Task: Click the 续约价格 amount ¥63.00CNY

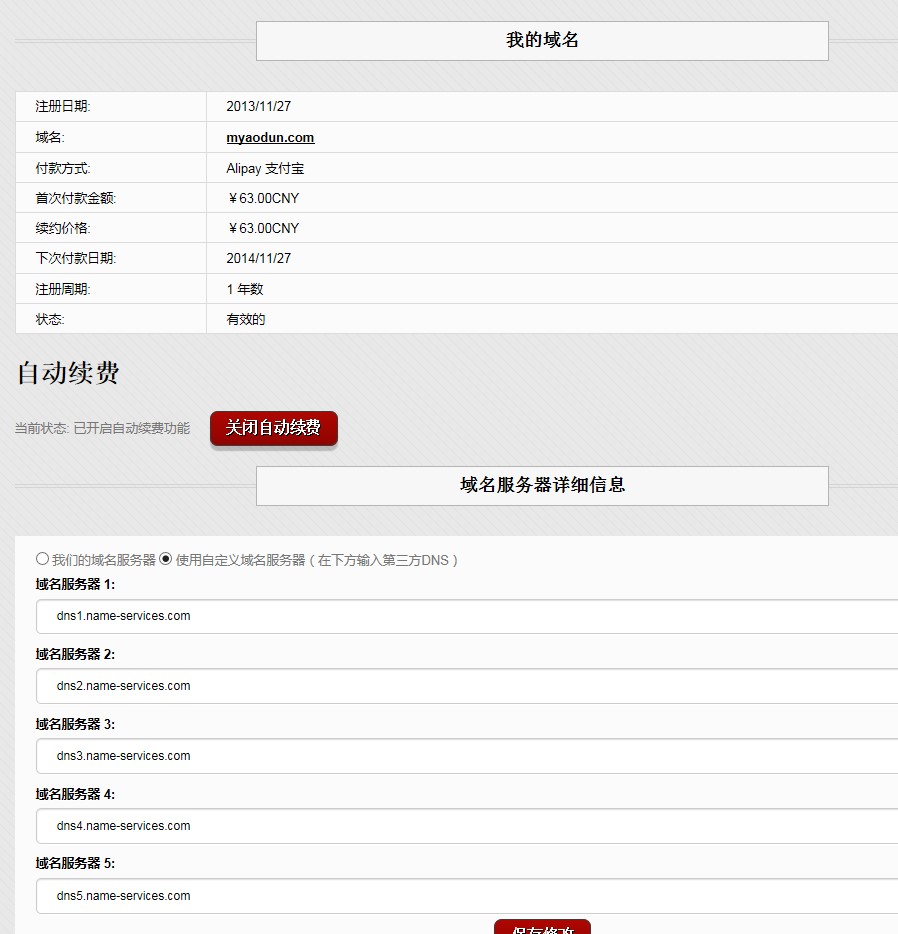Action: click(263, 229)
